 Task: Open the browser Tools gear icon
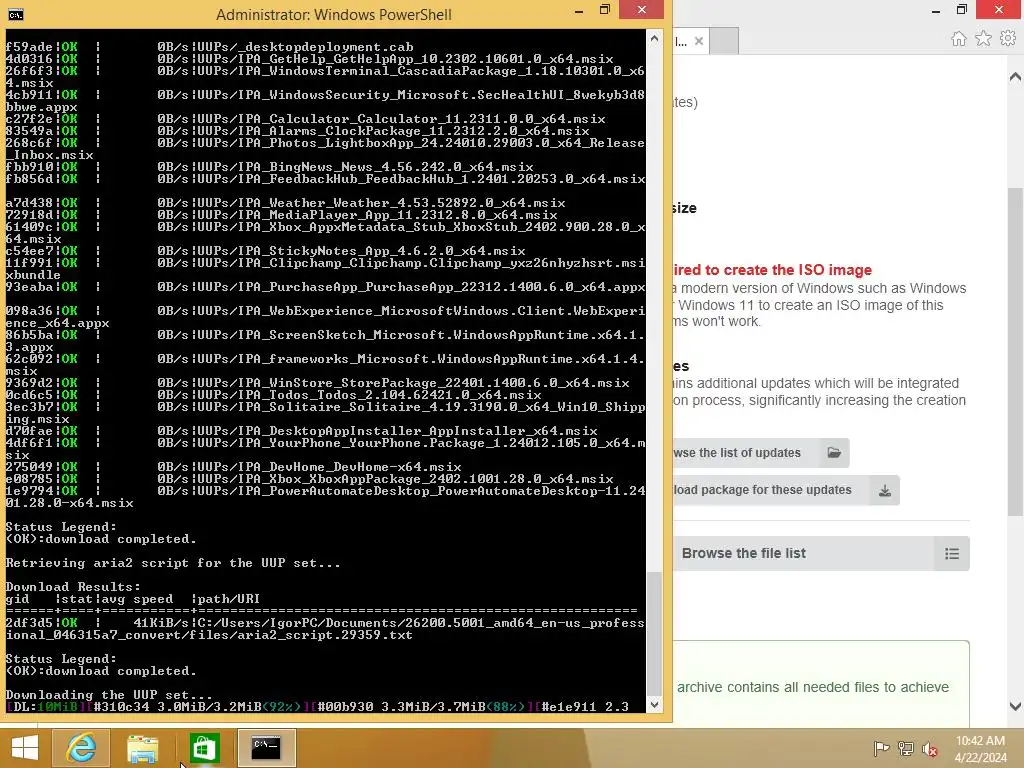pos(1008,39)
